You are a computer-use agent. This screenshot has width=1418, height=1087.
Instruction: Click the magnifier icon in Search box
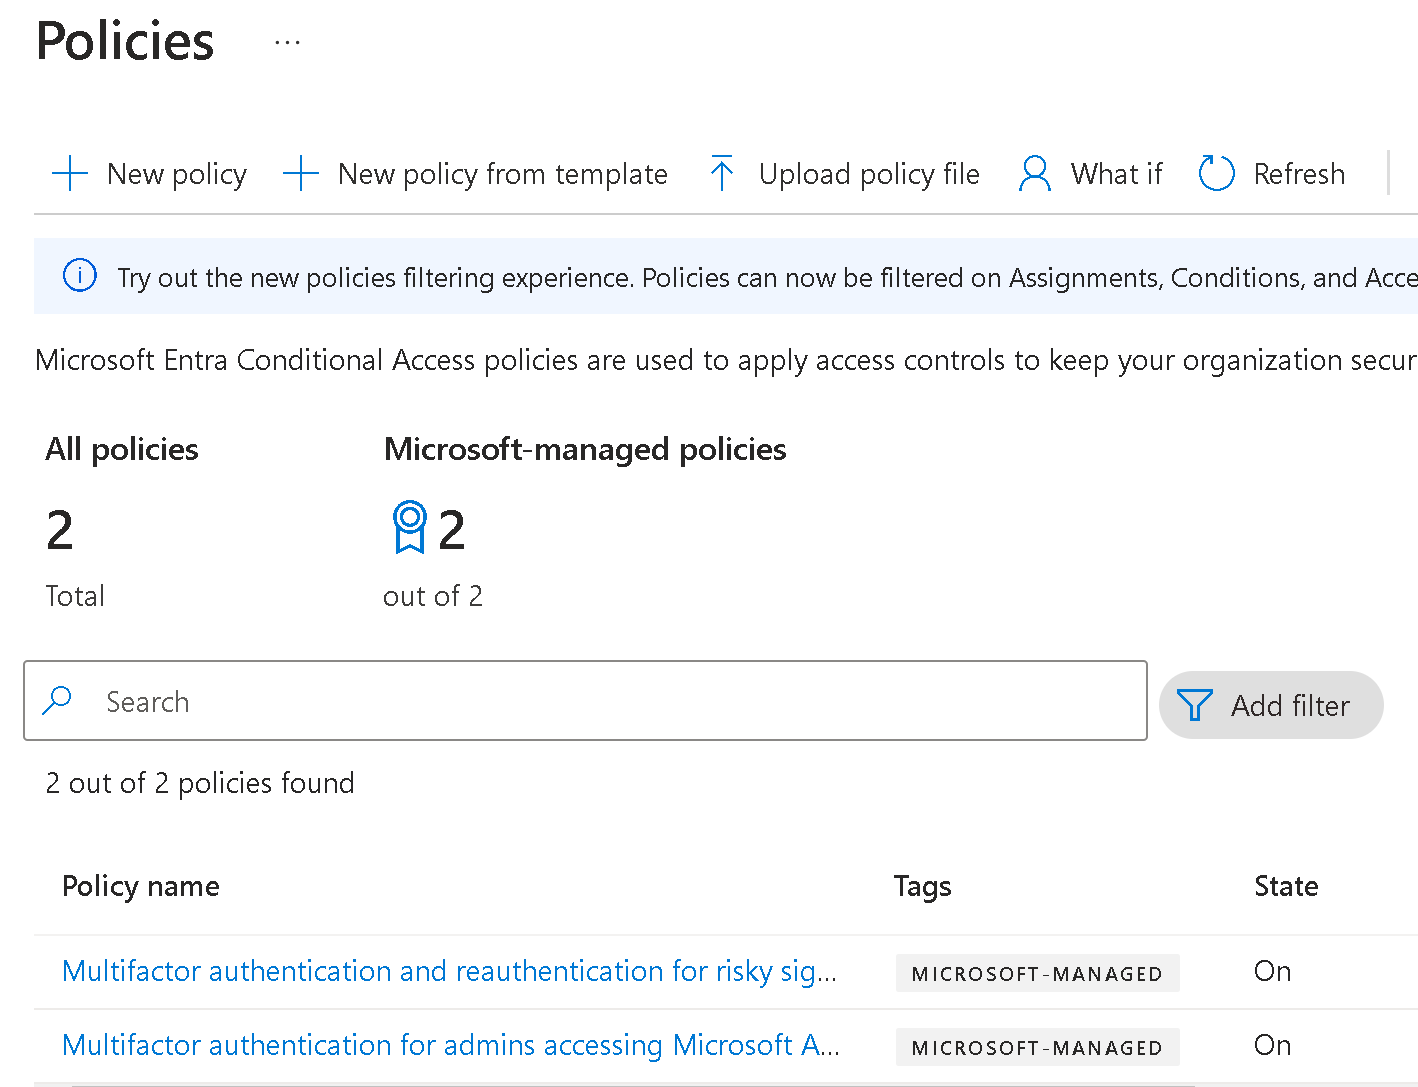[58, 700]
